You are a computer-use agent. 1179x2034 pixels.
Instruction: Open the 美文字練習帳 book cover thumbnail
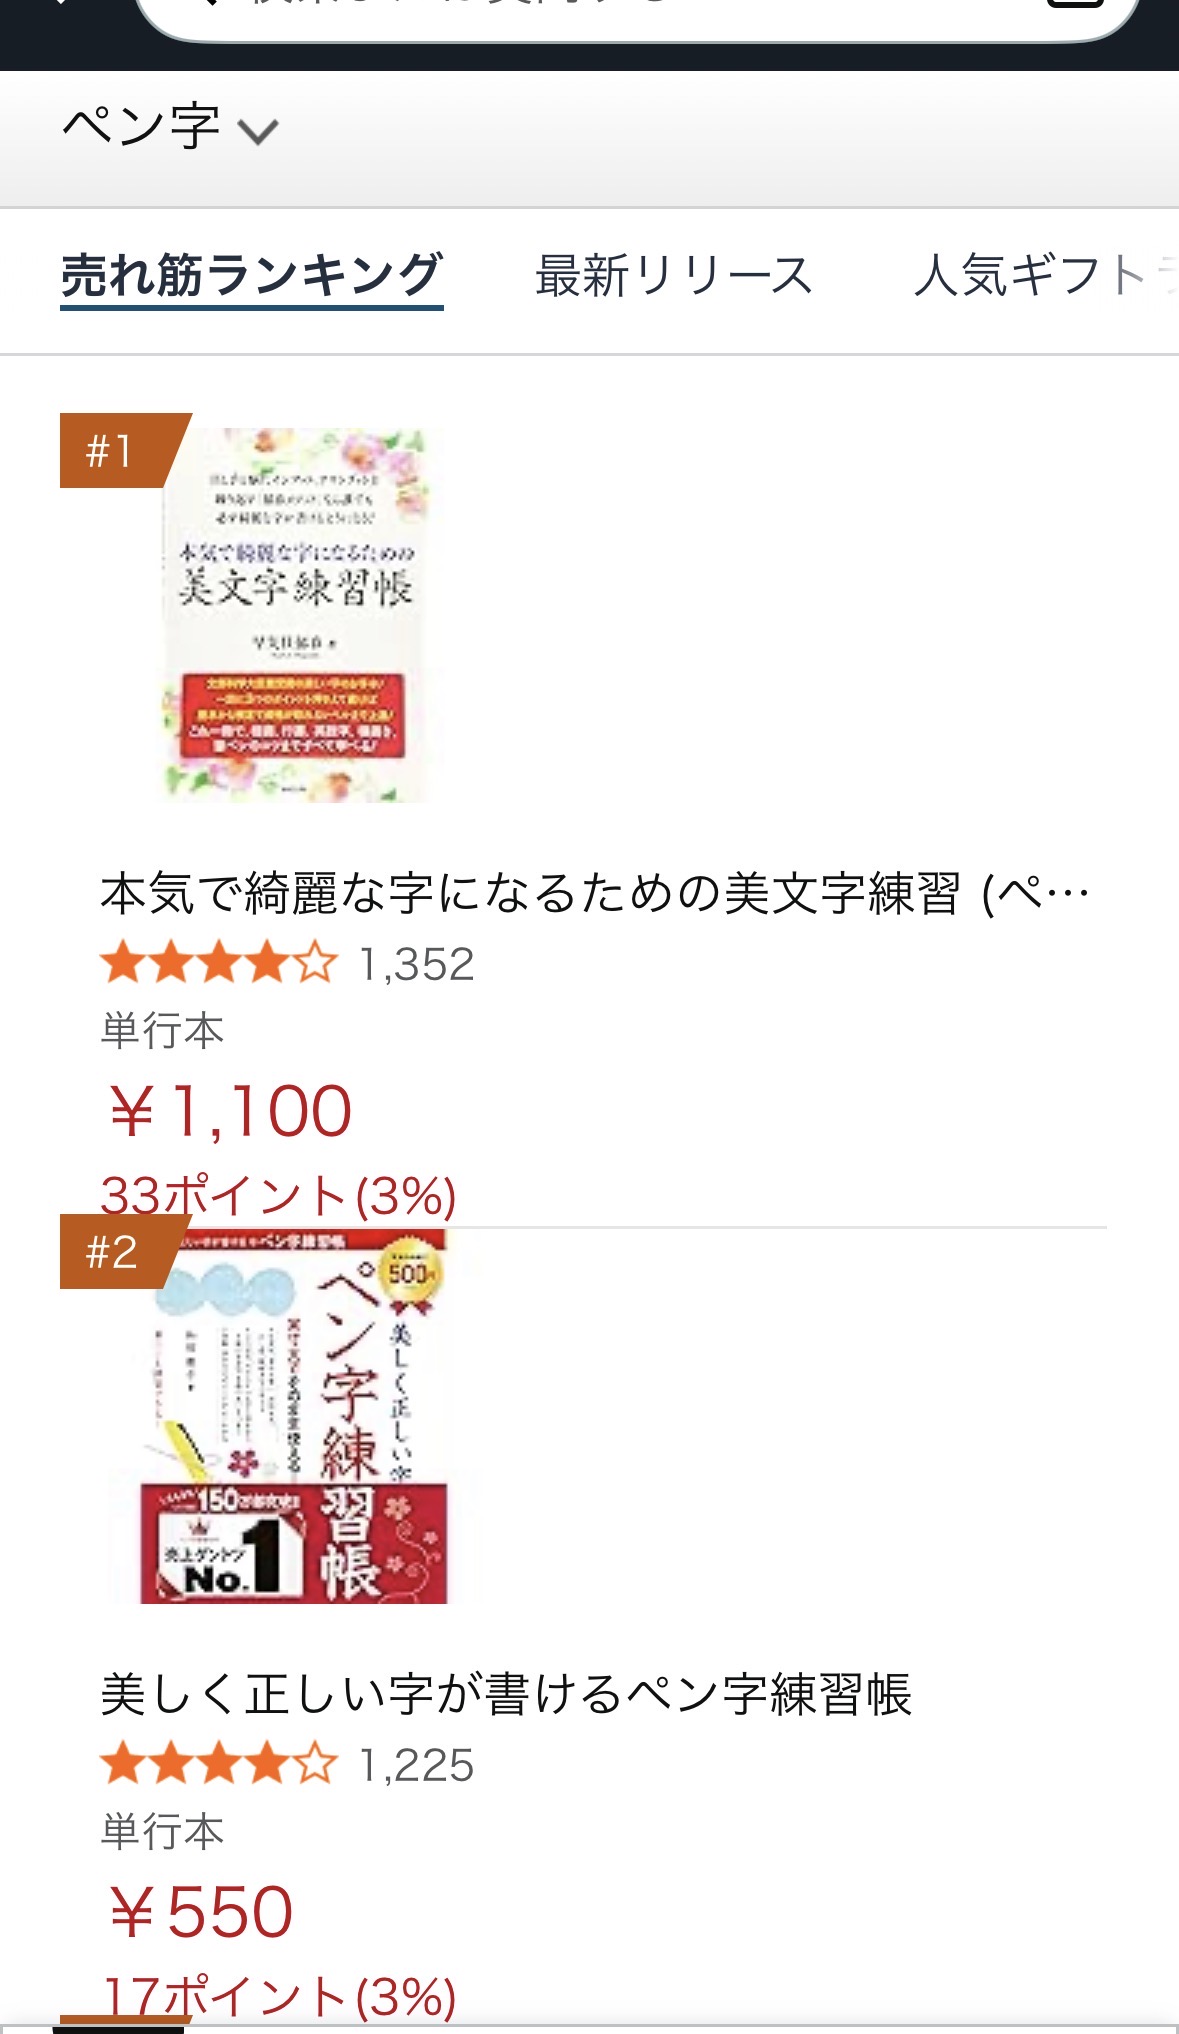[296, 615]
